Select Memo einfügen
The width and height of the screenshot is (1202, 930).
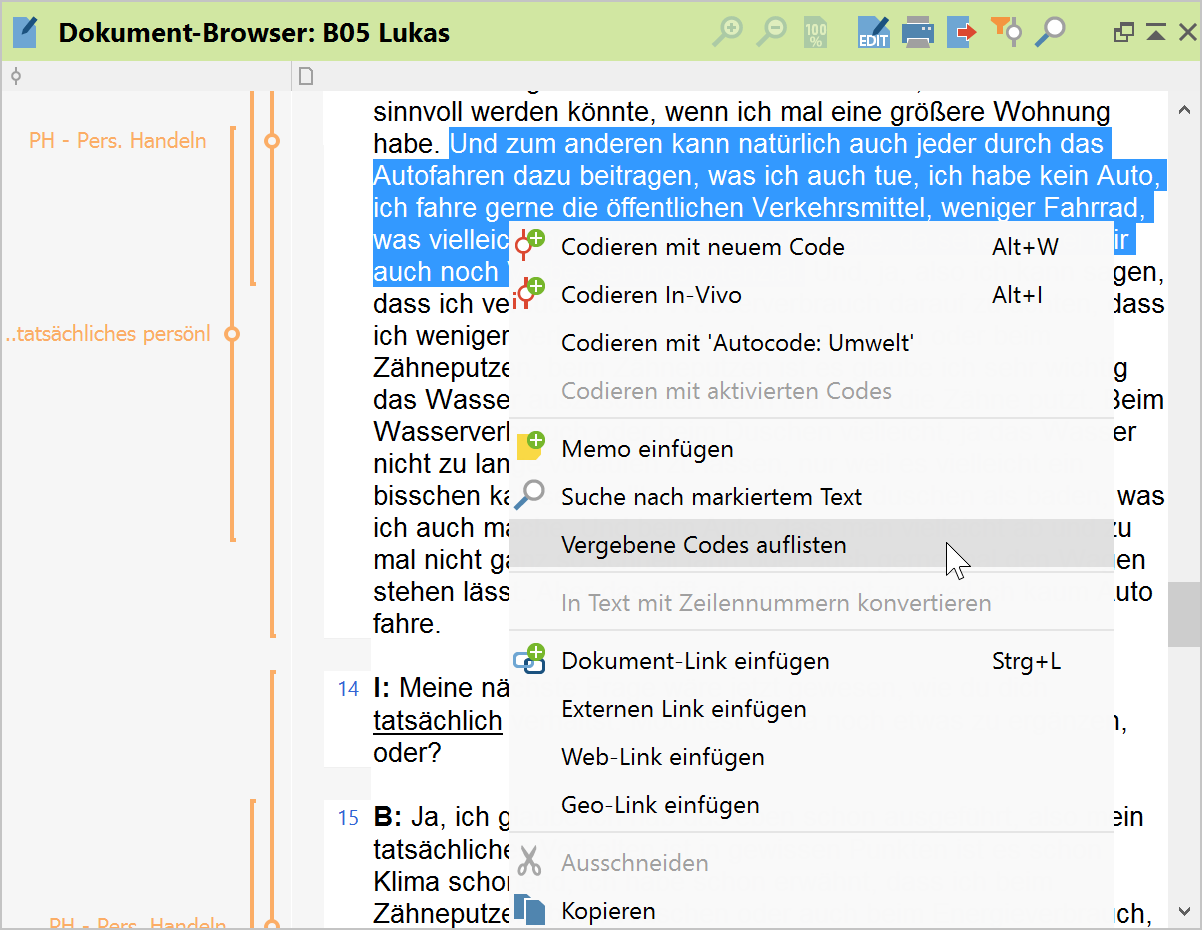(811, 449)
